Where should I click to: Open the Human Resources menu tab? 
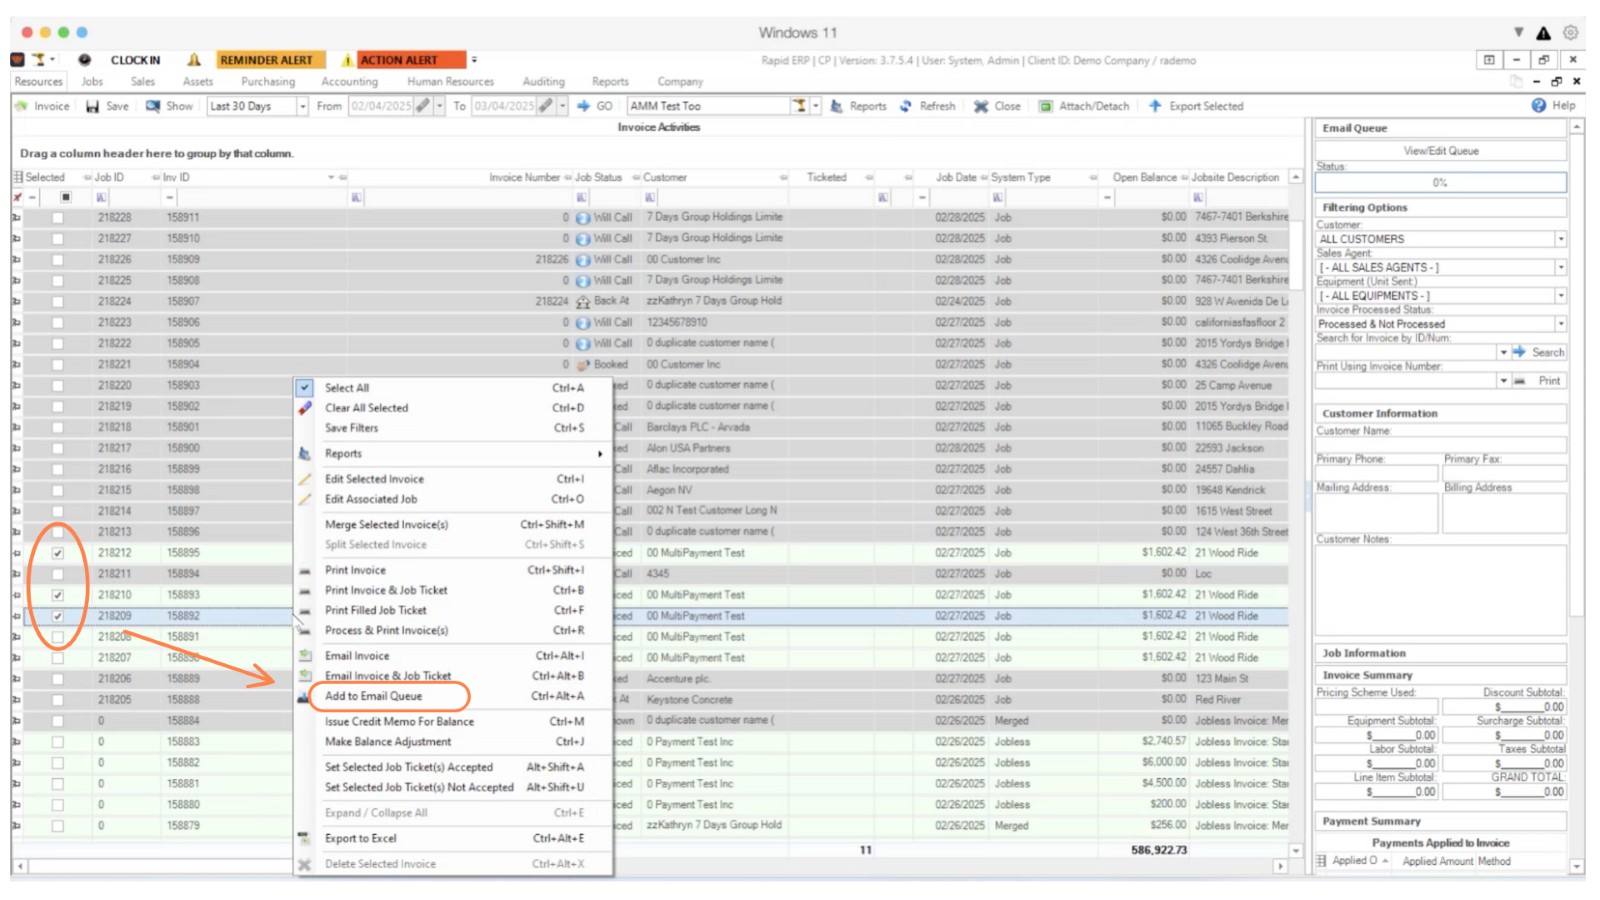[x=450, y=82]
